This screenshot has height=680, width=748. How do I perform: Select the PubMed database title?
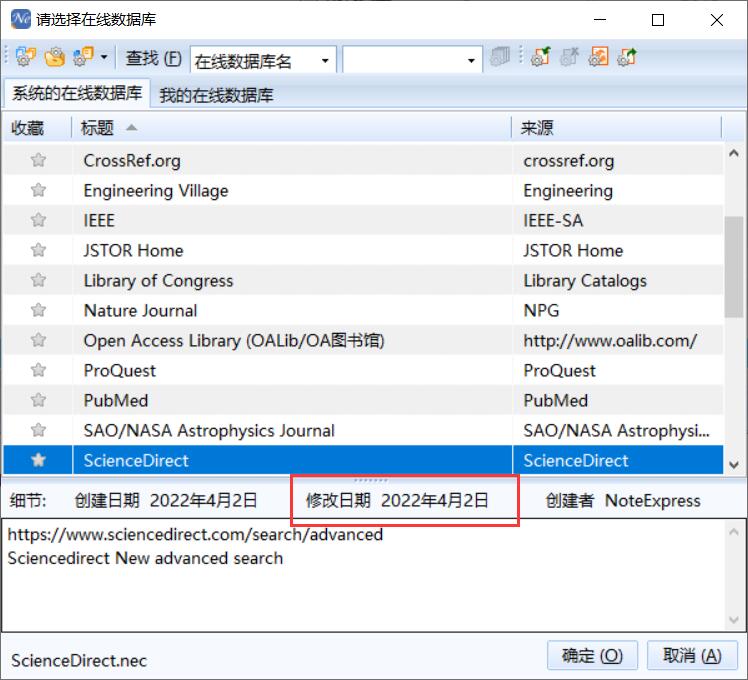tap(116, 401)
